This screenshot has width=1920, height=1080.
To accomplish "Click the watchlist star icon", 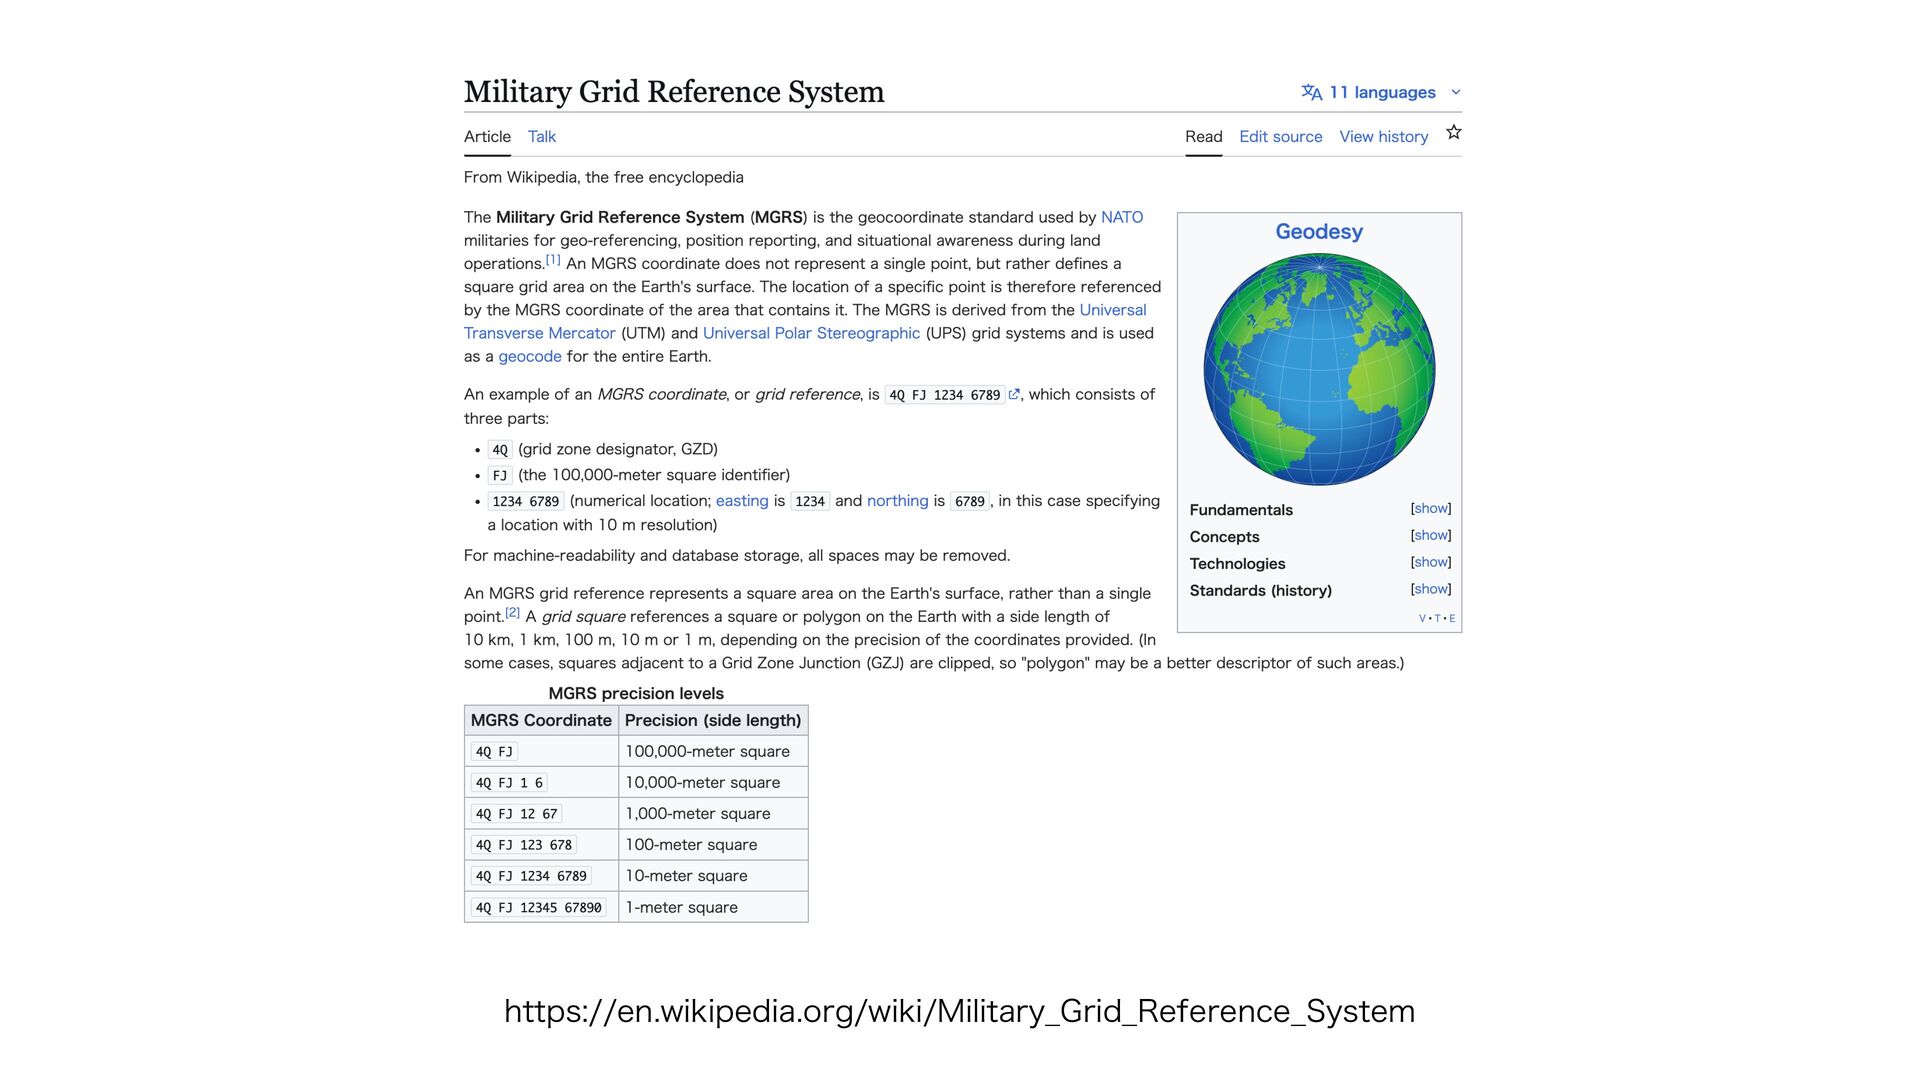I will click(1454, 133).
